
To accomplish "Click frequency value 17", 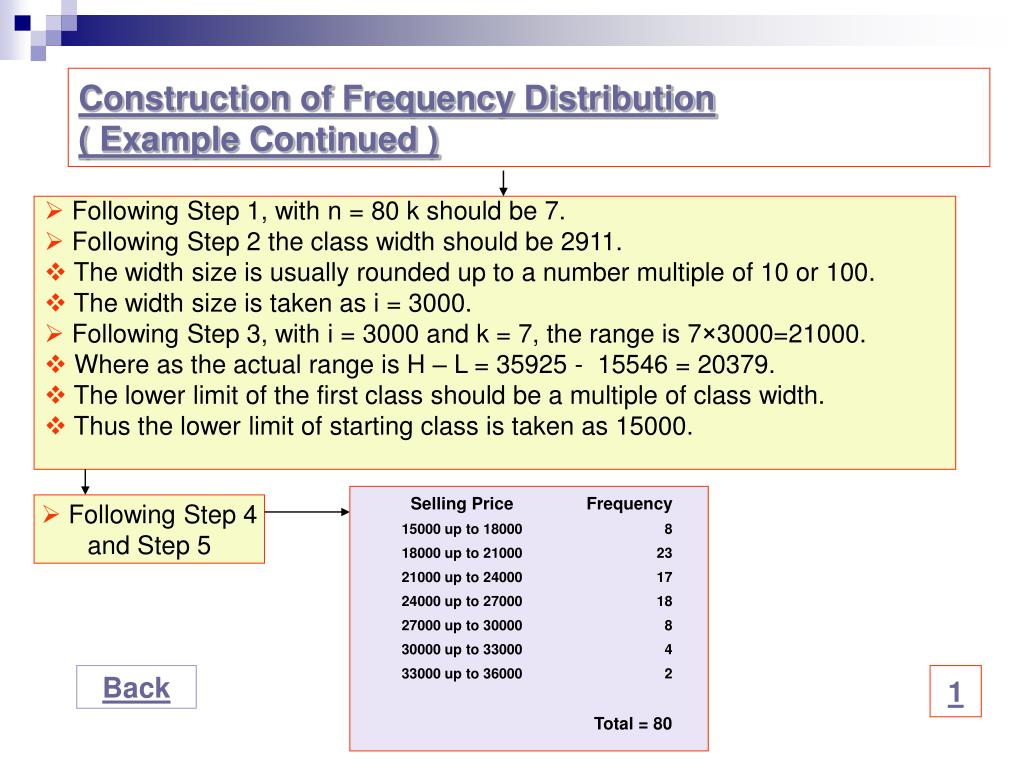I will (664, 577).
